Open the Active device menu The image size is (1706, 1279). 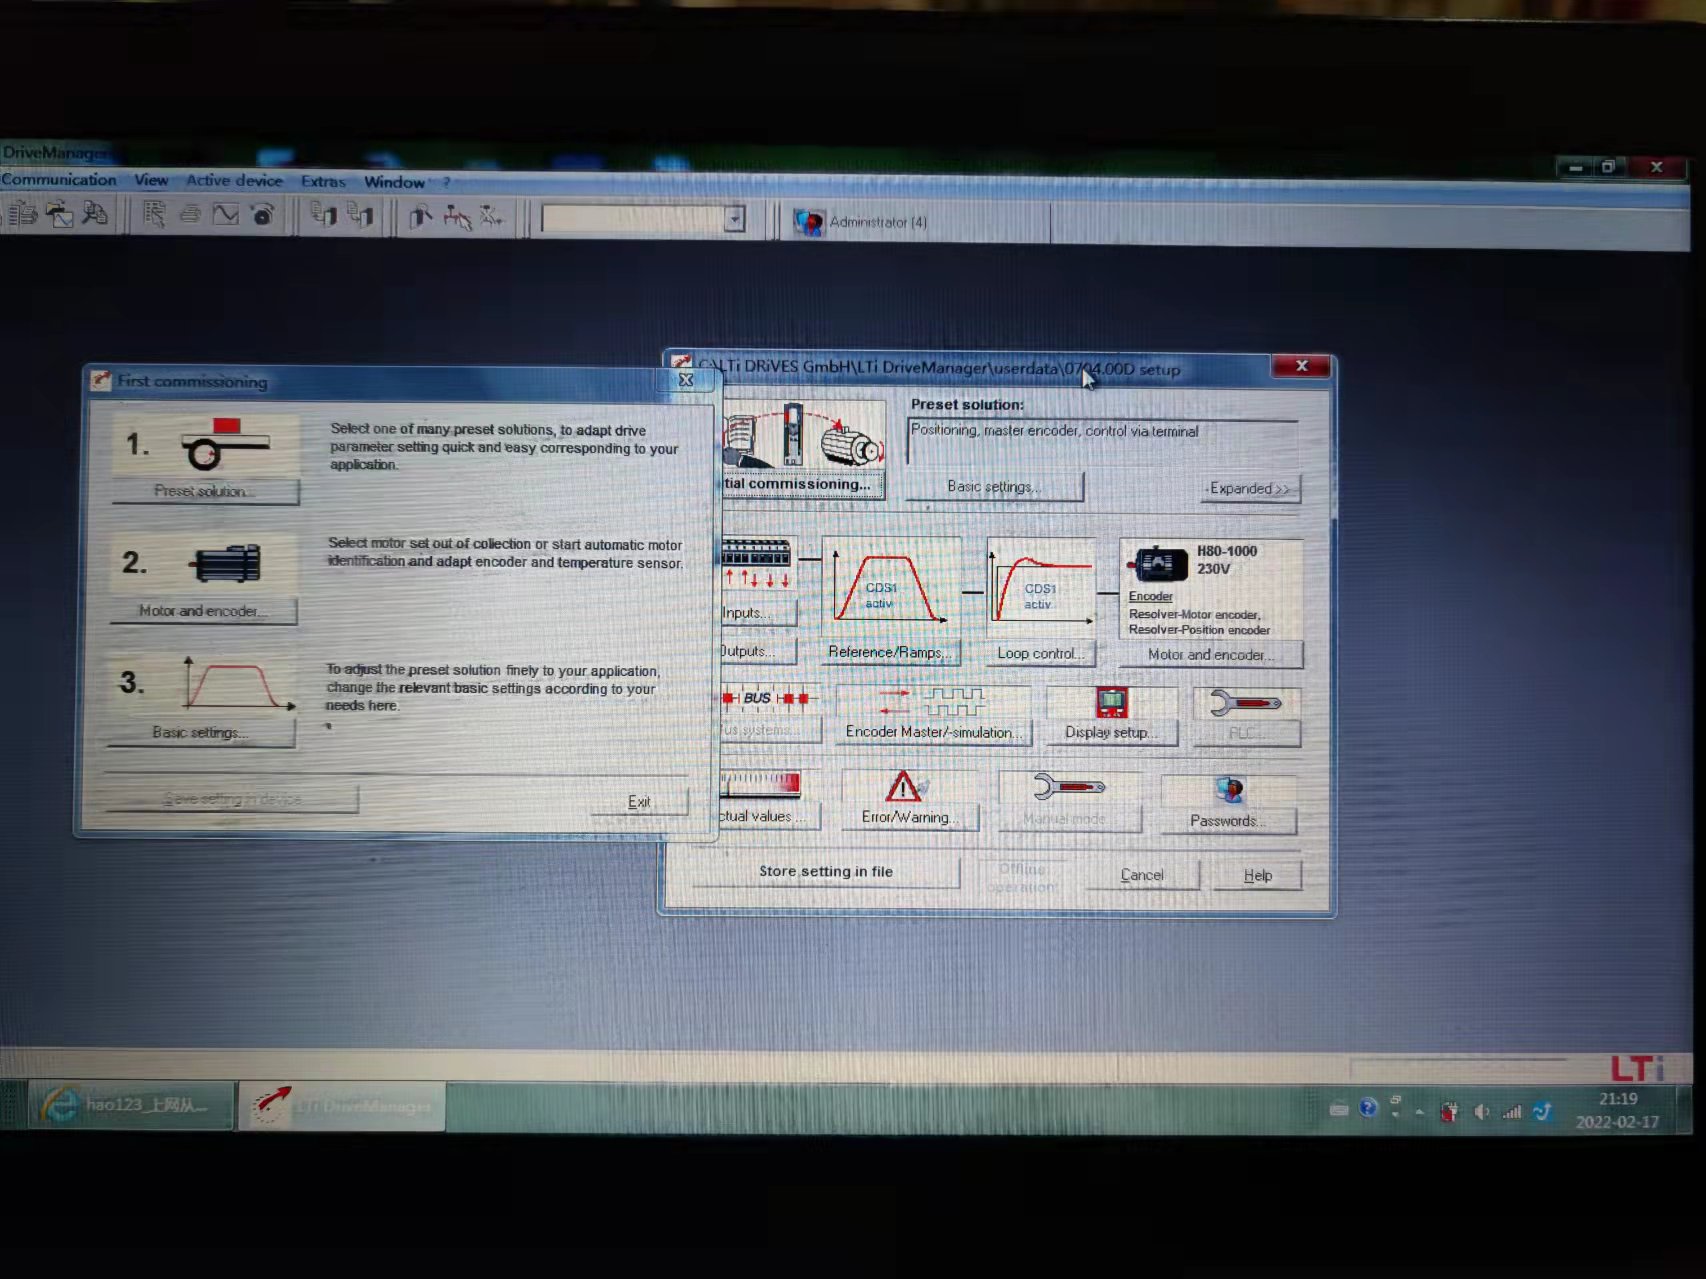234,181
